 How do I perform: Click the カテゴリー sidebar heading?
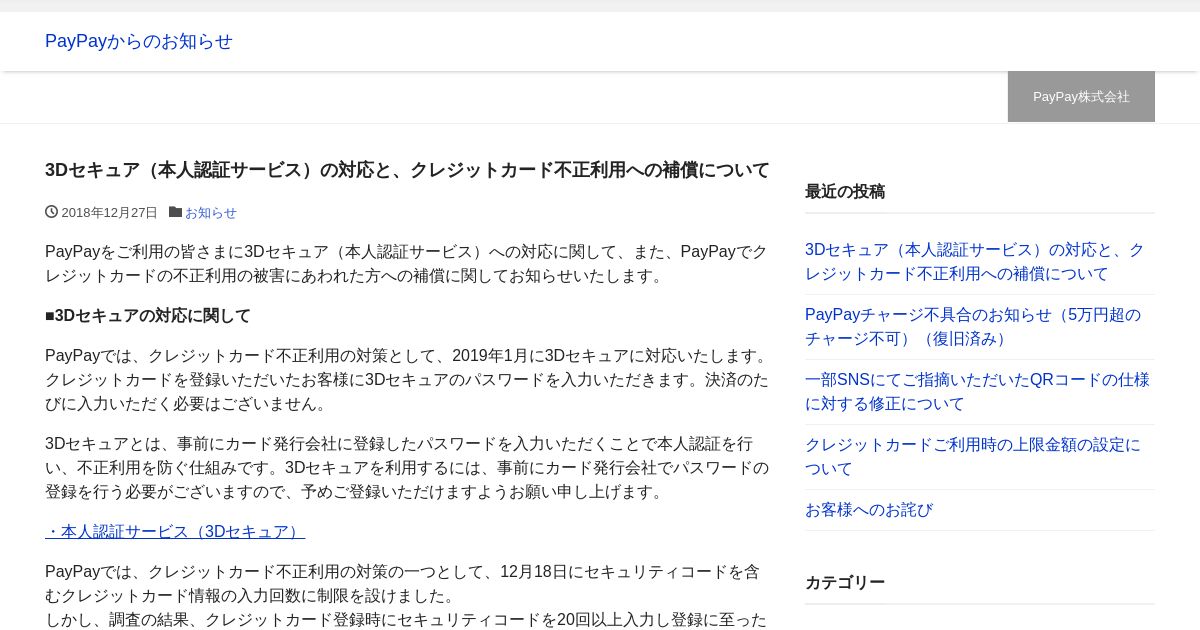(845, 583)
